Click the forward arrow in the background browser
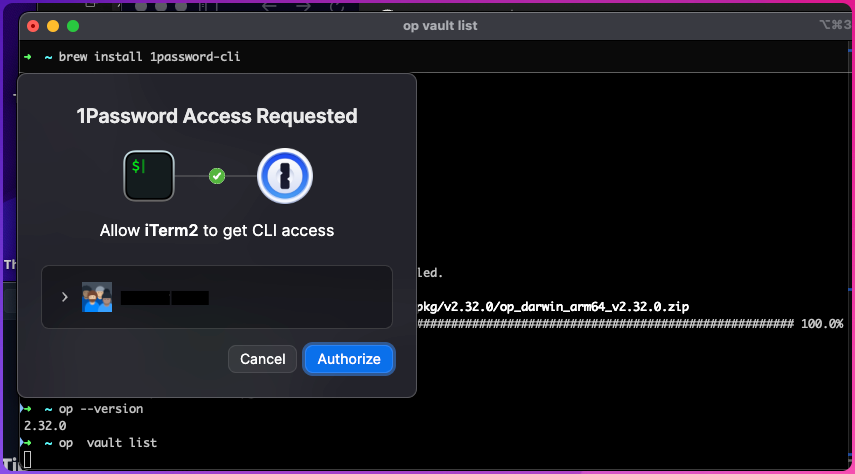 point(303,7)
